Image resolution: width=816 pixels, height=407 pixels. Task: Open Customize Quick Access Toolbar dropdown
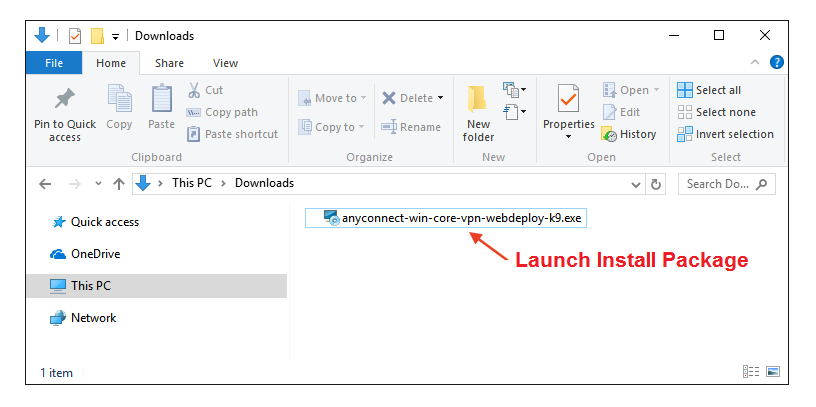click(116, 36)
